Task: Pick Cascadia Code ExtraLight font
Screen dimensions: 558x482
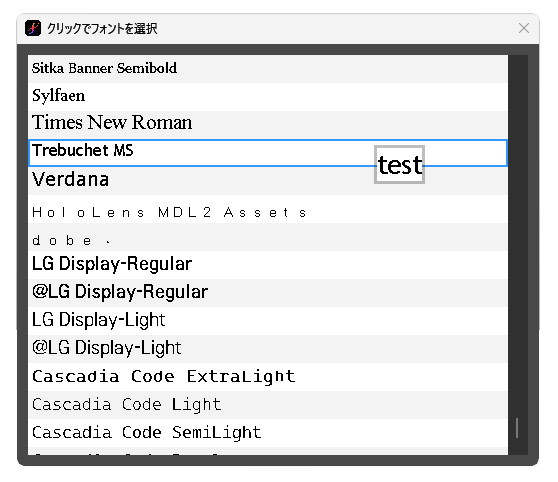Action: 268,377
